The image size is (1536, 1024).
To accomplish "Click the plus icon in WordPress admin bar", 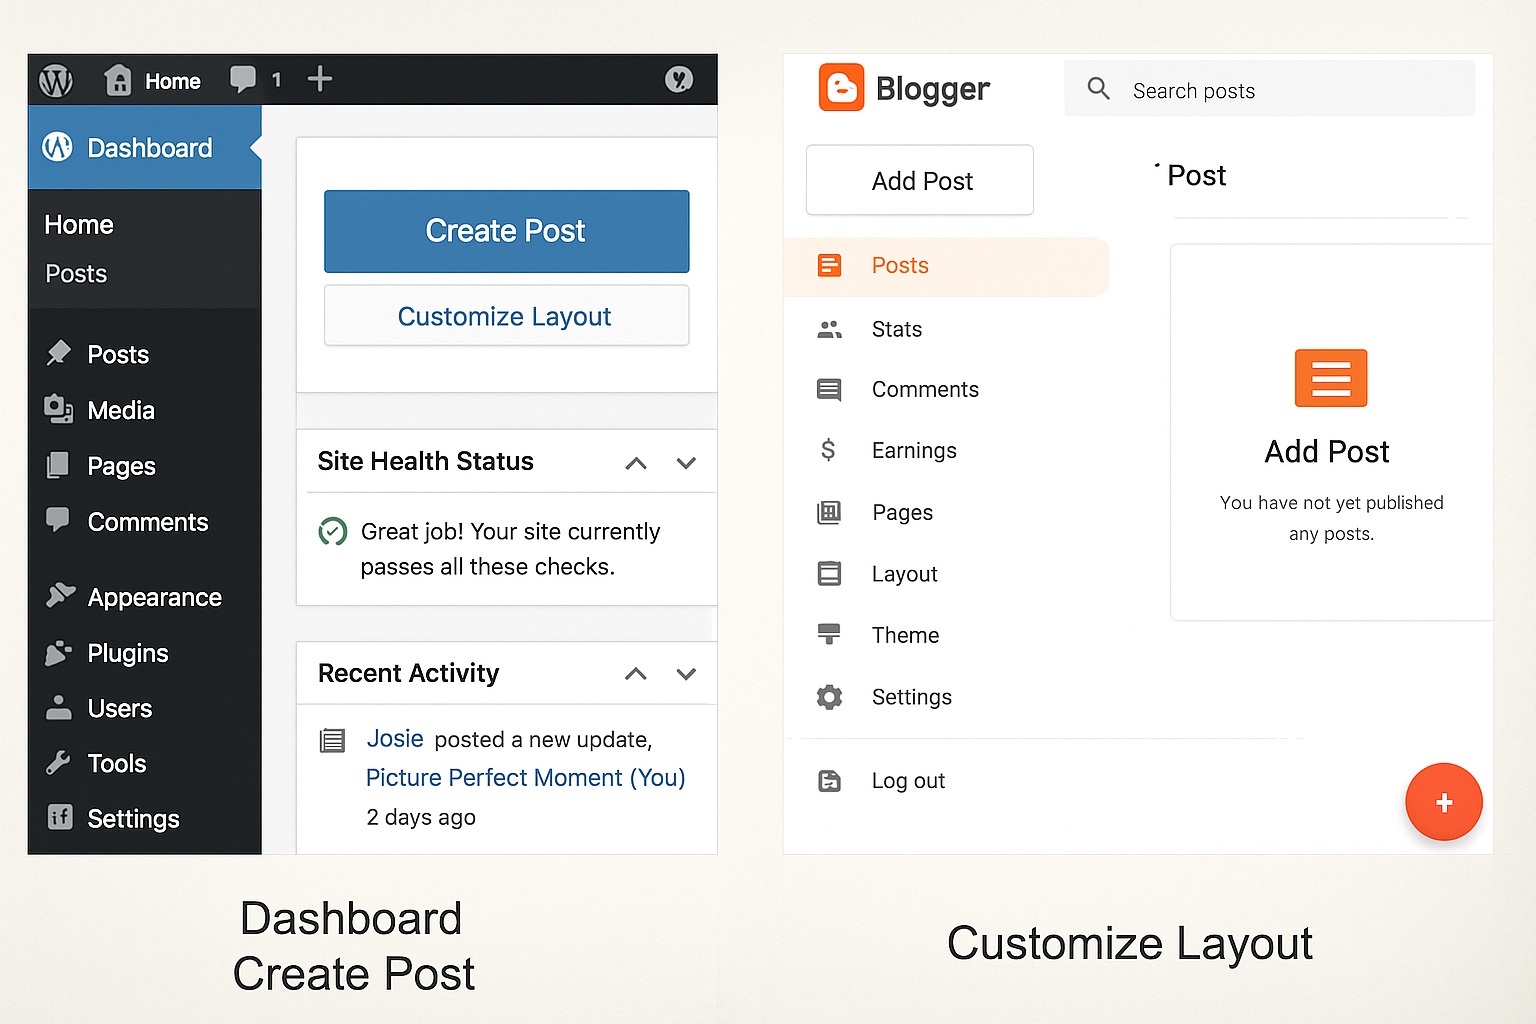I will click(320, 79).
